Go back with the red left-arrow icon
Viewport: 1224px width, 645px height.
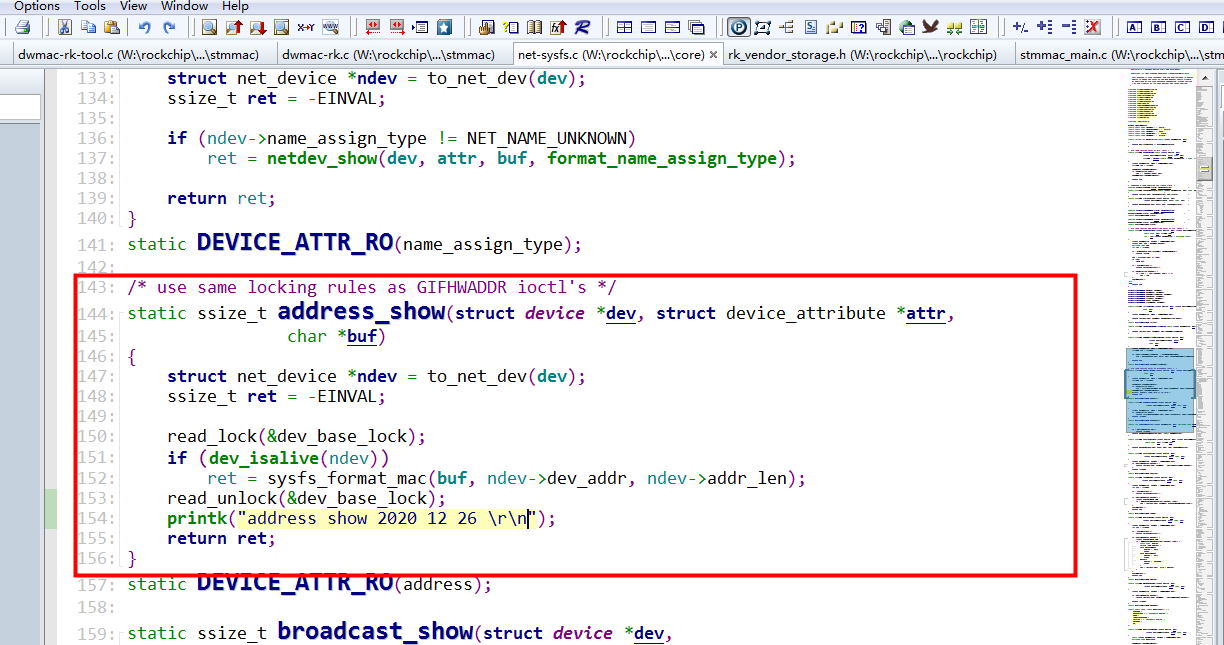click(x=372, y=27)
